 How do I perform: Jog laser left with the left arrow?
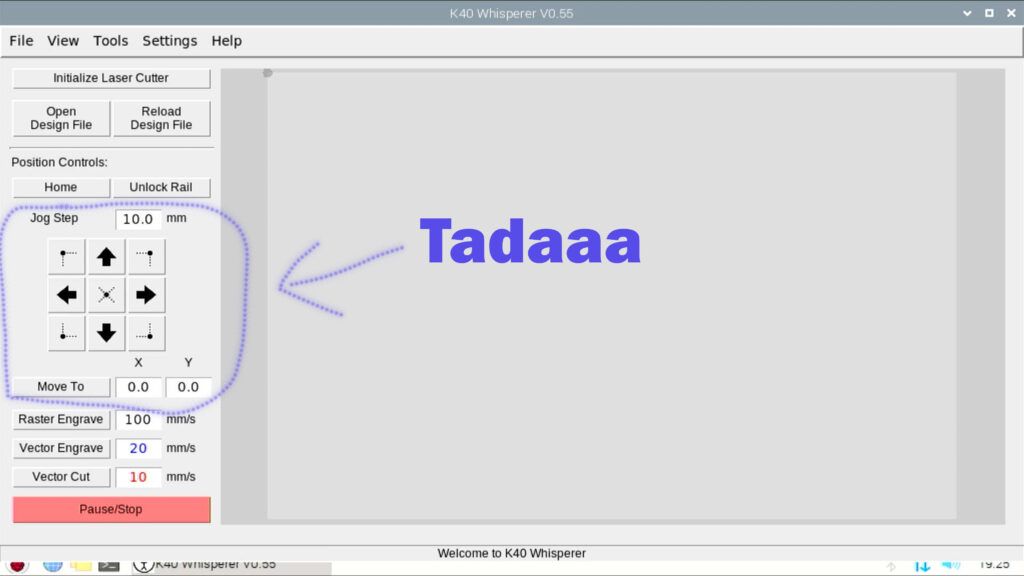tap(67, 295)
